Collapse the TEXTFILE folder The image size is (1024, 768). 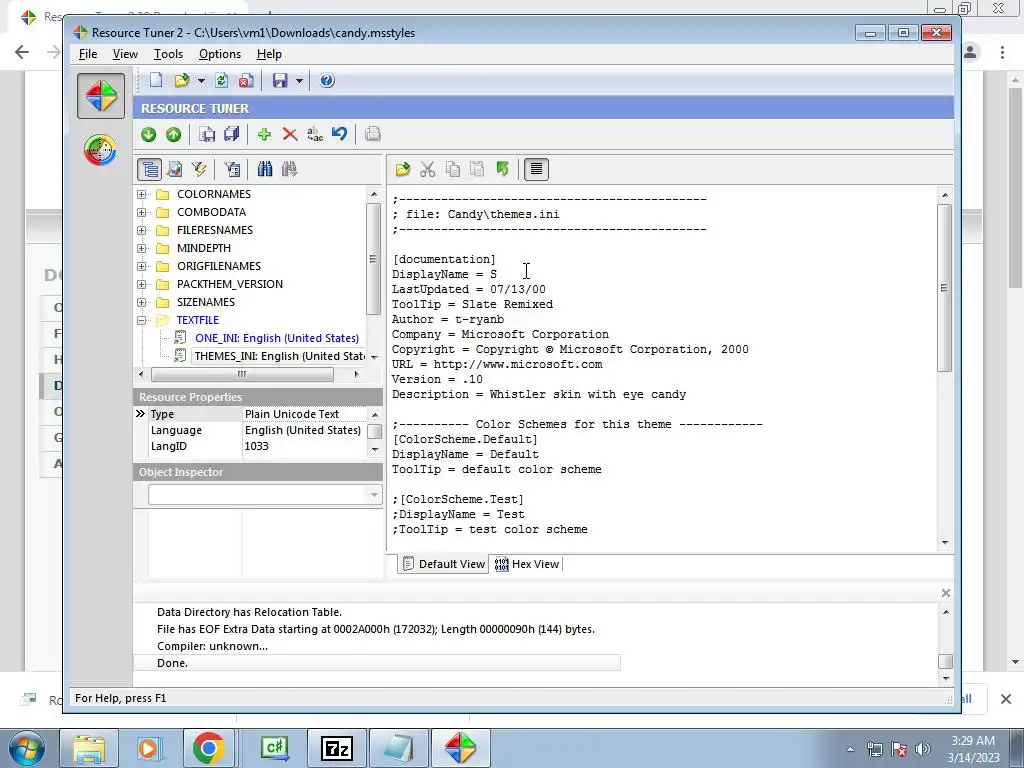(142, 320)
